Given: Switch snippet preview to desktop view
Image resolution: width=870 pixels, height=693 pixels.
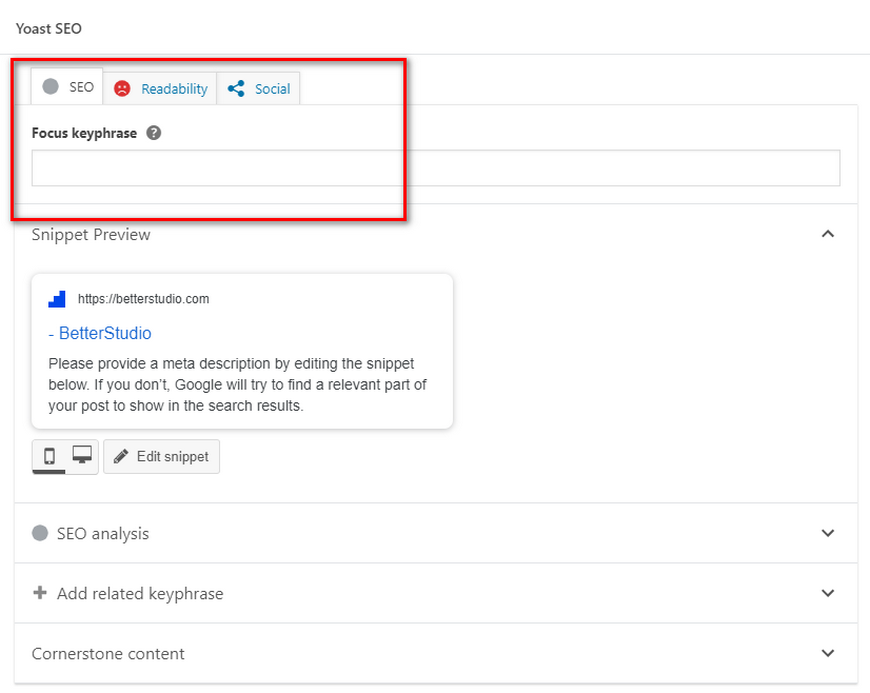Looking at the screenshot, I should pyautogui.click(x=82, y=456).
